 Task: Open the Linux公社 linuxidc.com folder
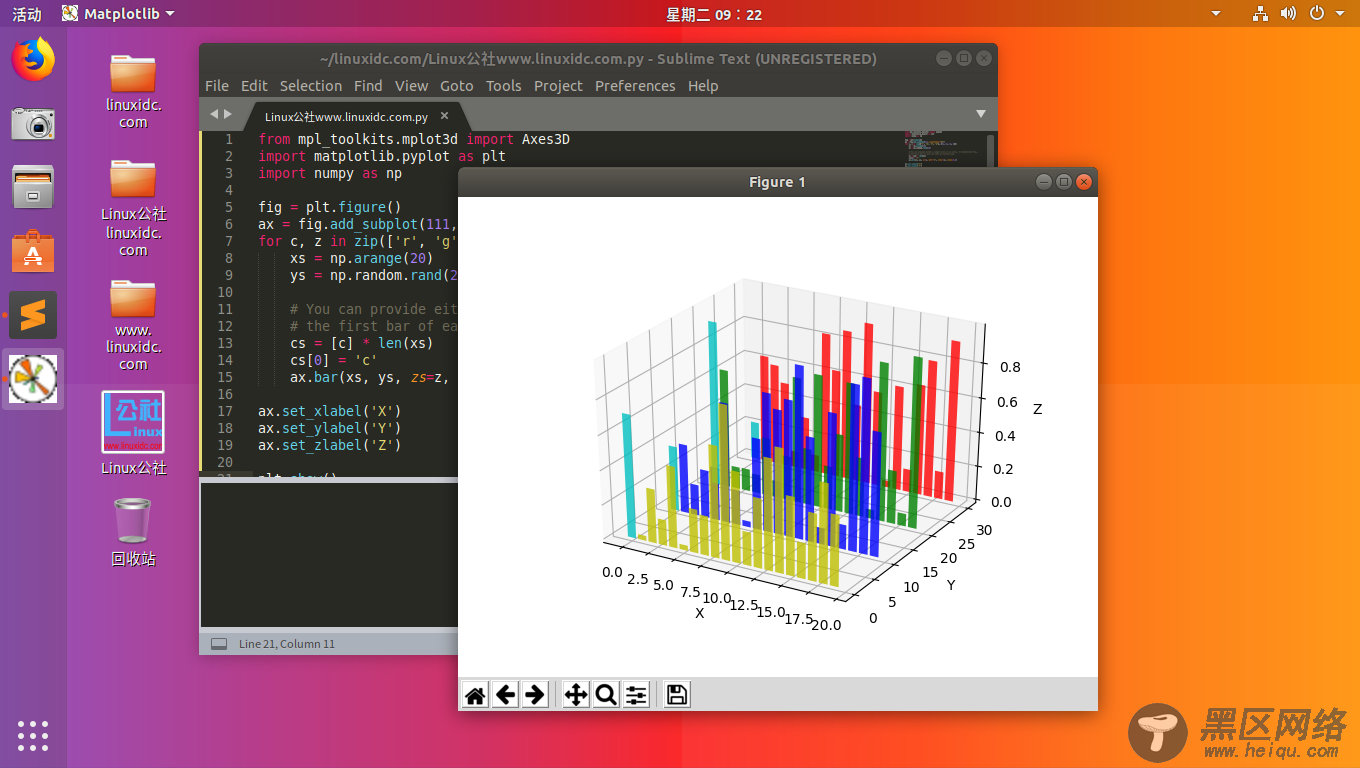pyautogui.click(x=133, y=207)
